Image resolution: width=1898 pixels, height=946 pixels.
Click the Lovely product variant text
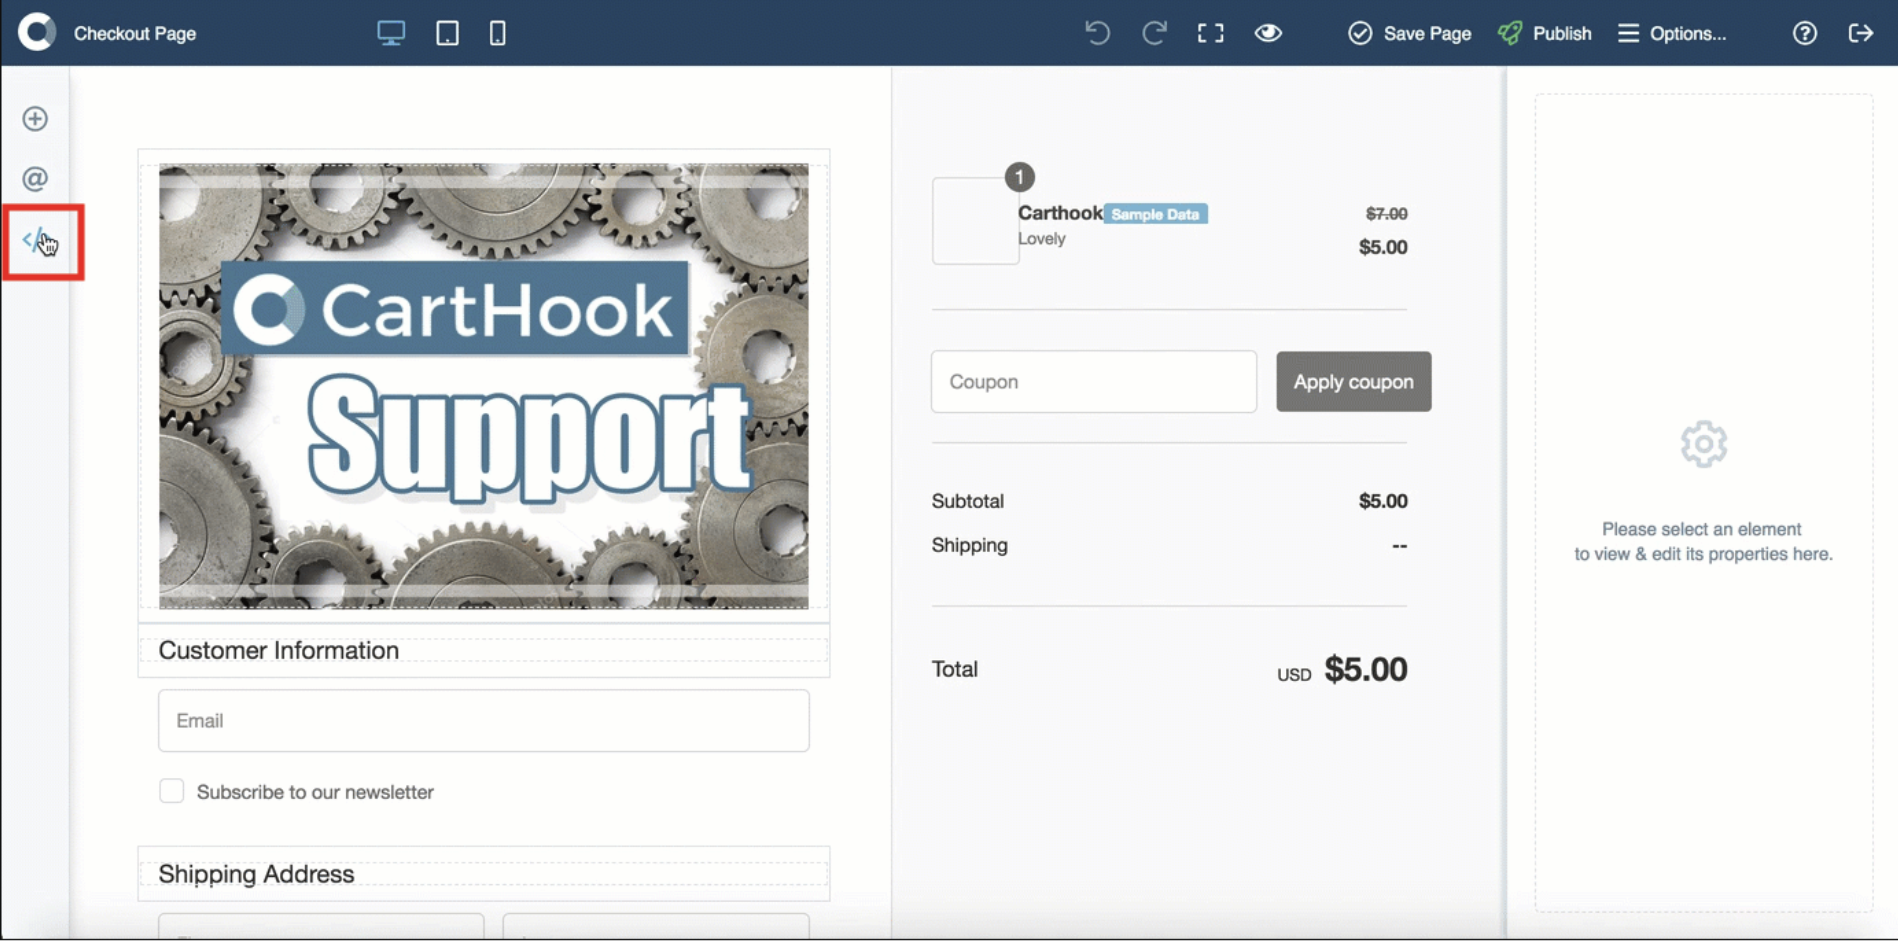(1042, 238)
